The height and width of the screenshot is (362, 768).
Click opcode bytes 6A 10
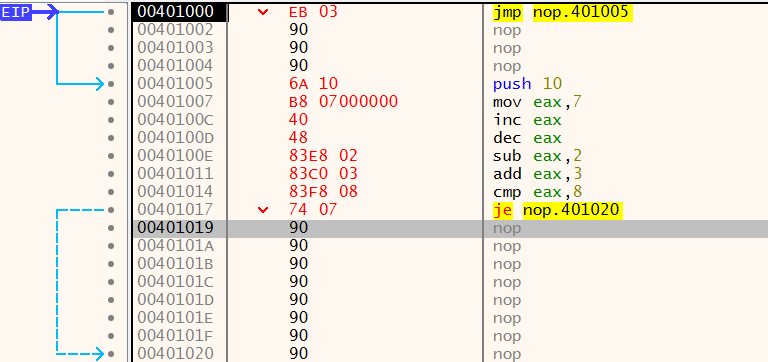click(x=313, y=84)
